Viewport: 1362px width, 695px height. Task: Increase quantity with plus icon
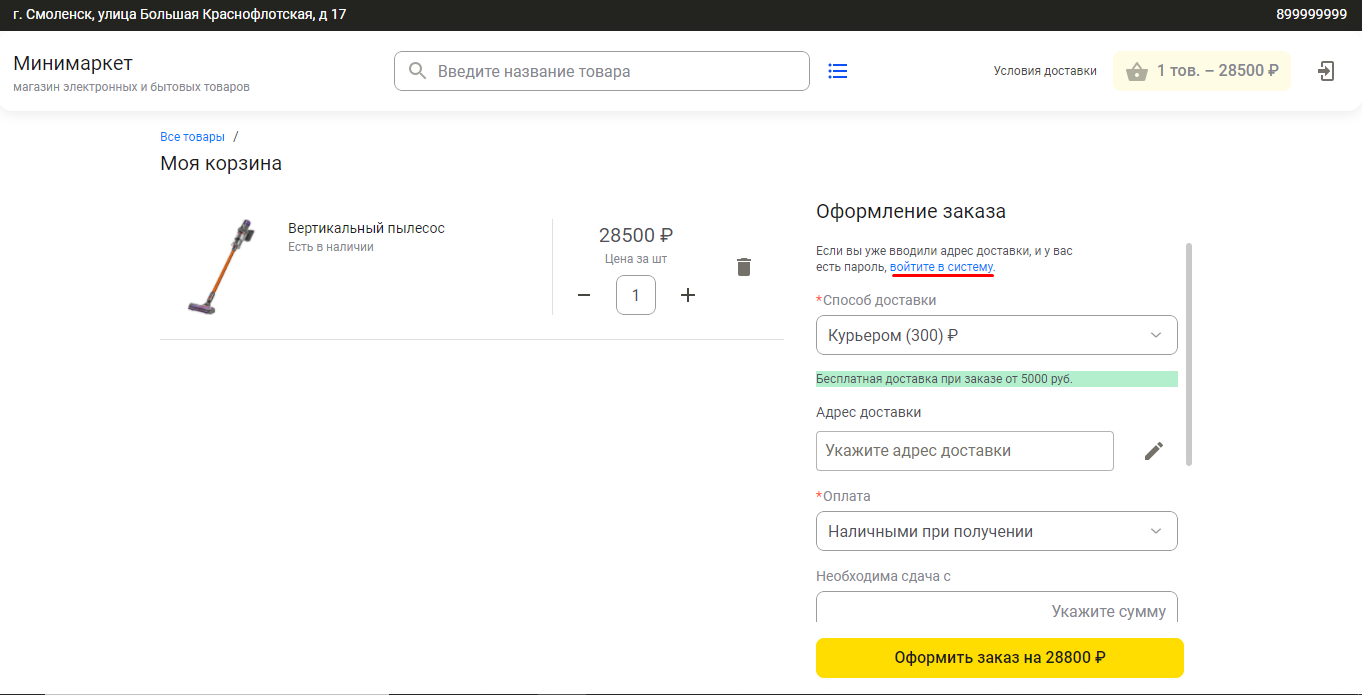pos(688,295)
